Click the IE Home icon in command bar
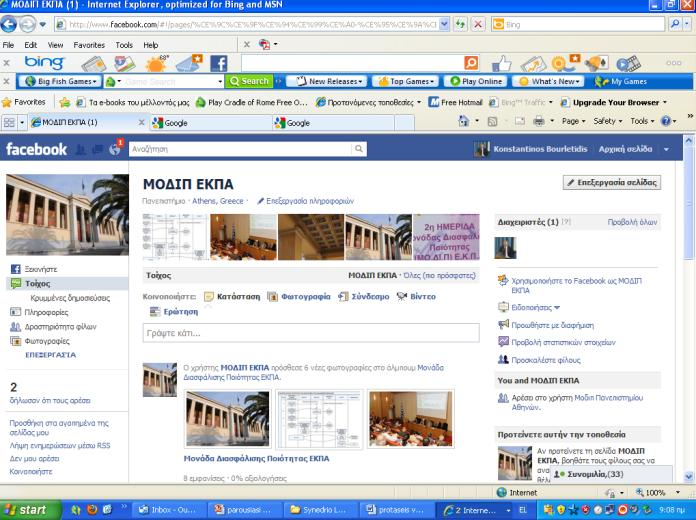Screen dimensions: 696x520 click(463, 121)
